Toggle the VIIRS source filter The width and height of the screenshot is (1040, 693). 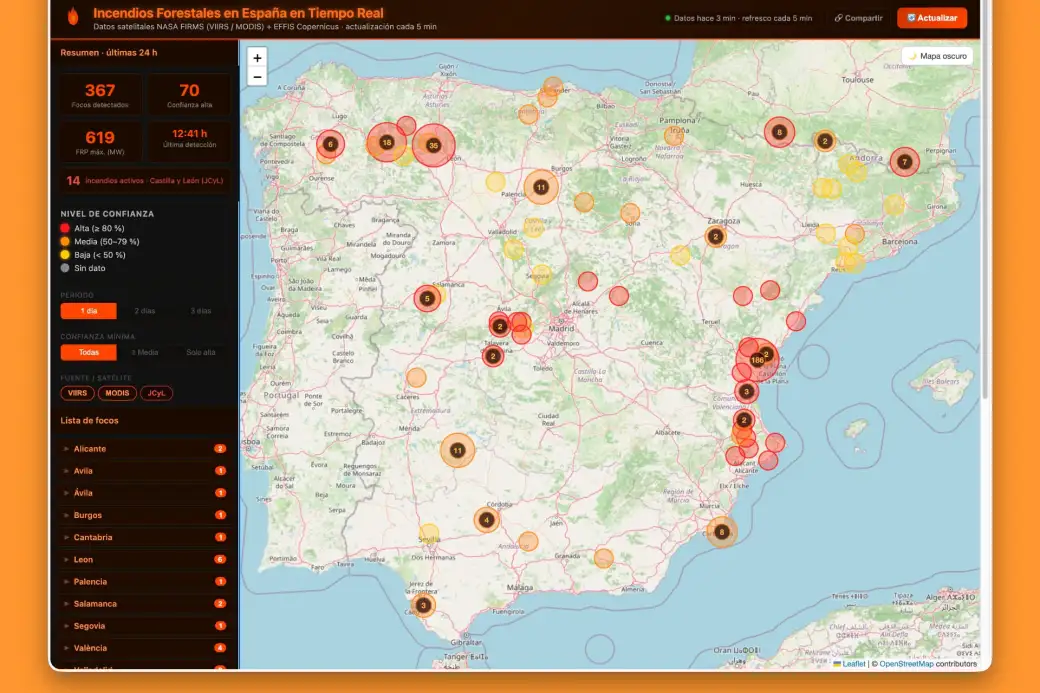point(78,393)
